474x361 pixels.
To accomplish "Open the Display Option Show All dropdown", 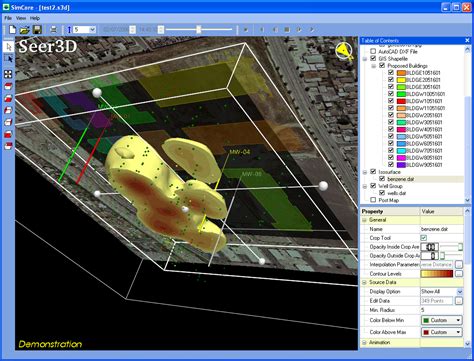I will (459, 292).
